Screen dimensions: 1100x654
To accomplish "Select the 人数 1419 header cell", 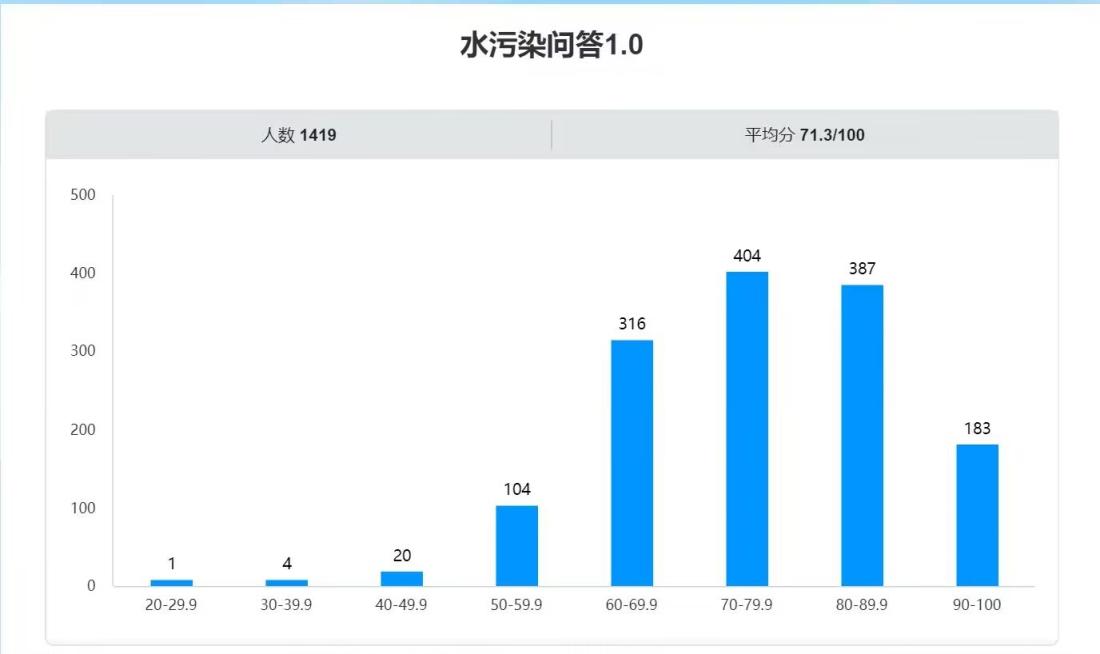I will (298, 135).
